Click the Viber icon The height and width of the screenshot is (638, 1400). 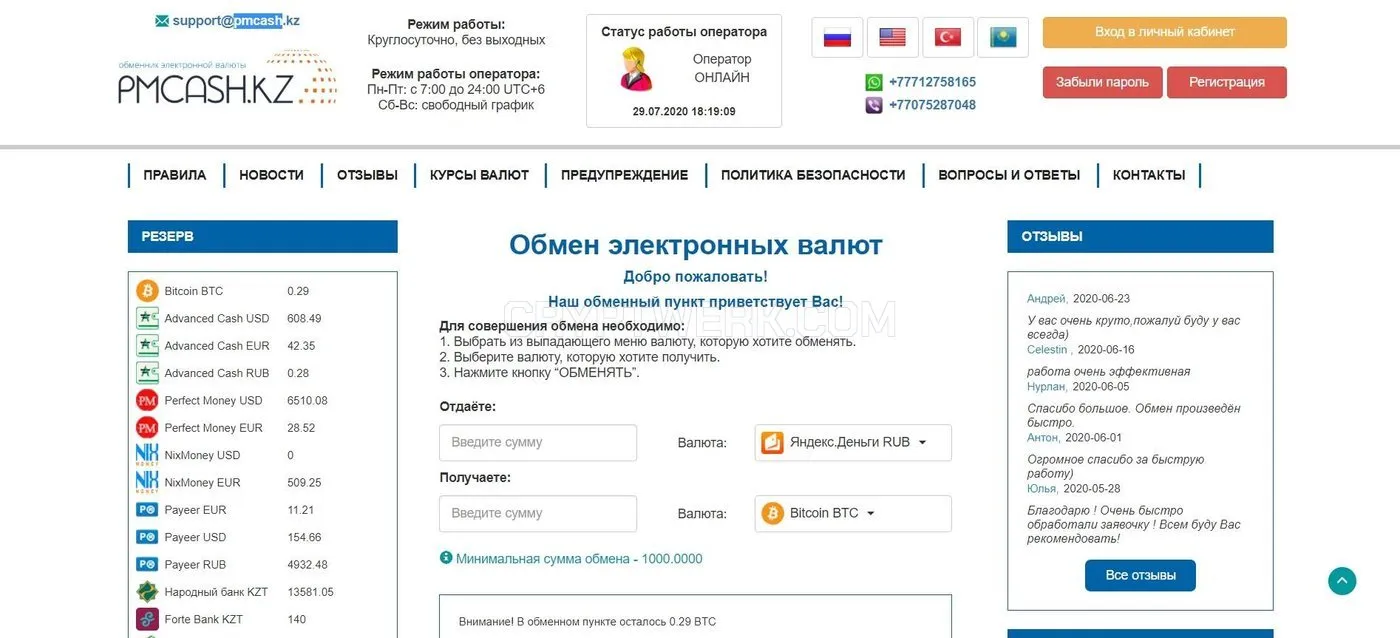874,105
